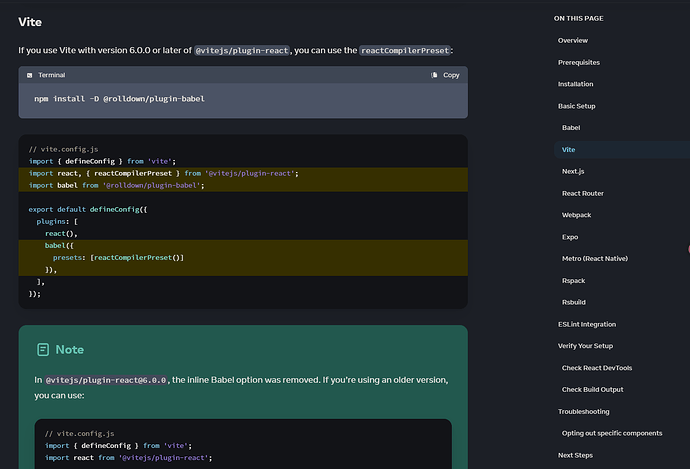Copy the npm install terminal command

coord(445,75)
